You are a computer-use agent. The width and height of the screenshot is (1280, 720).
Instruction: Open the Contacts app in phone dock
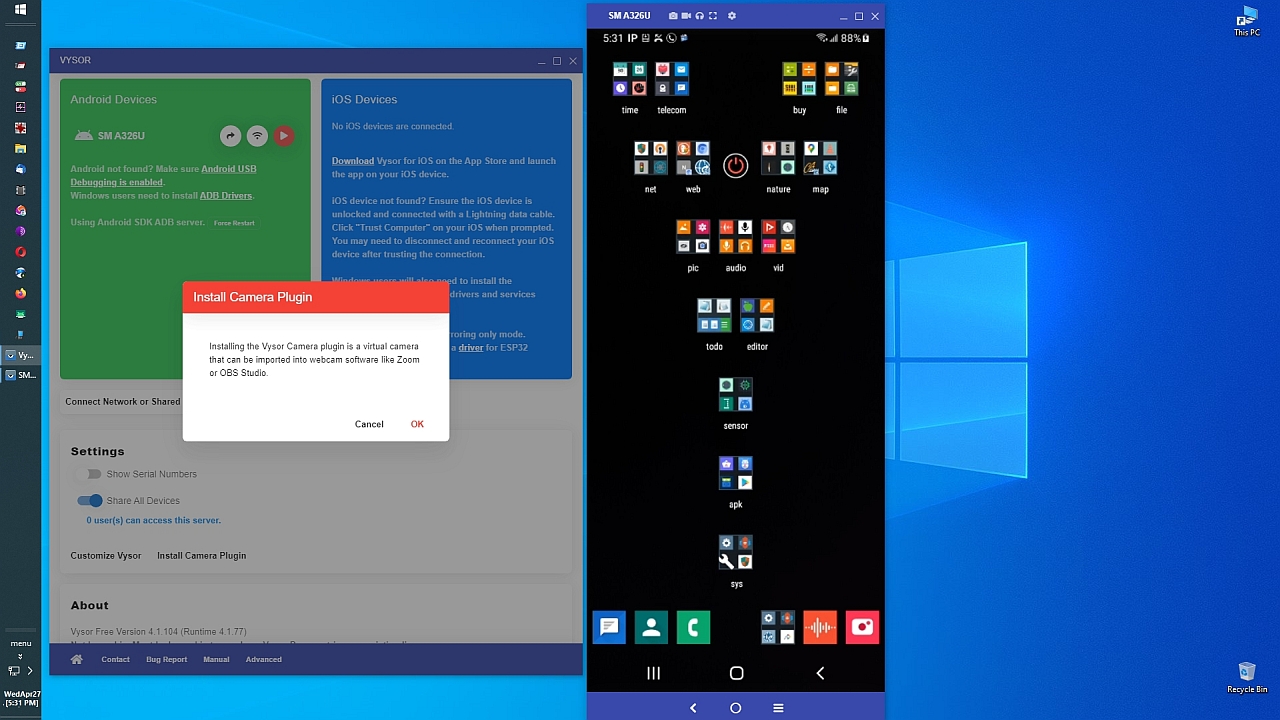[651, 627]
